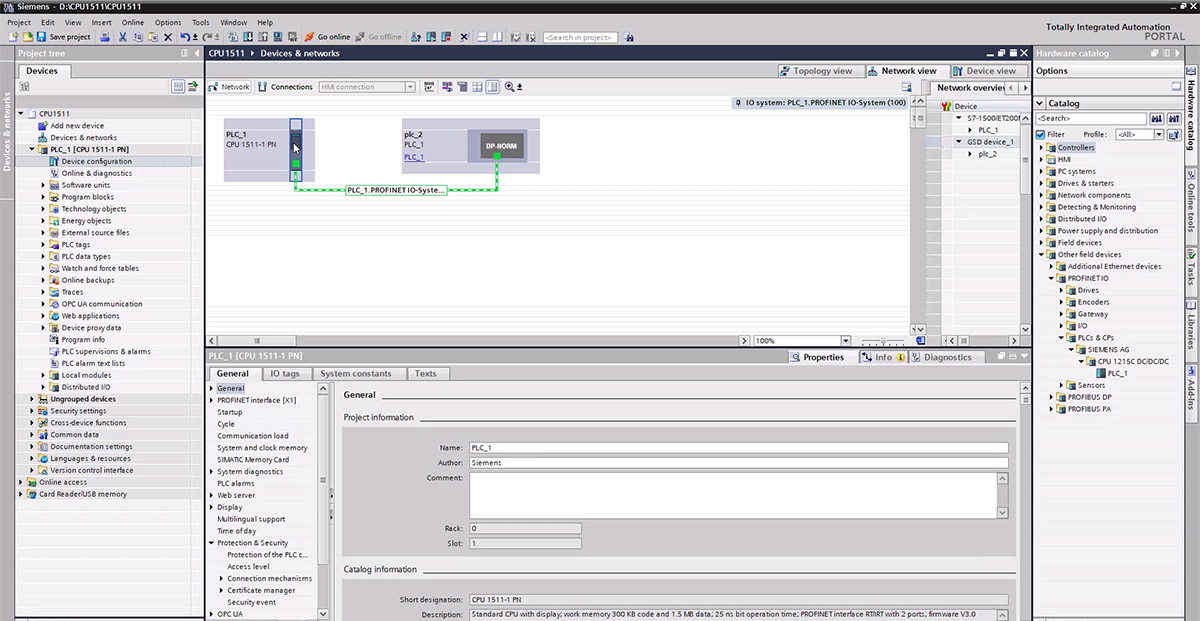Click the Paste icon in the toolbar
1200x621 pixels.
click(153, 37)
